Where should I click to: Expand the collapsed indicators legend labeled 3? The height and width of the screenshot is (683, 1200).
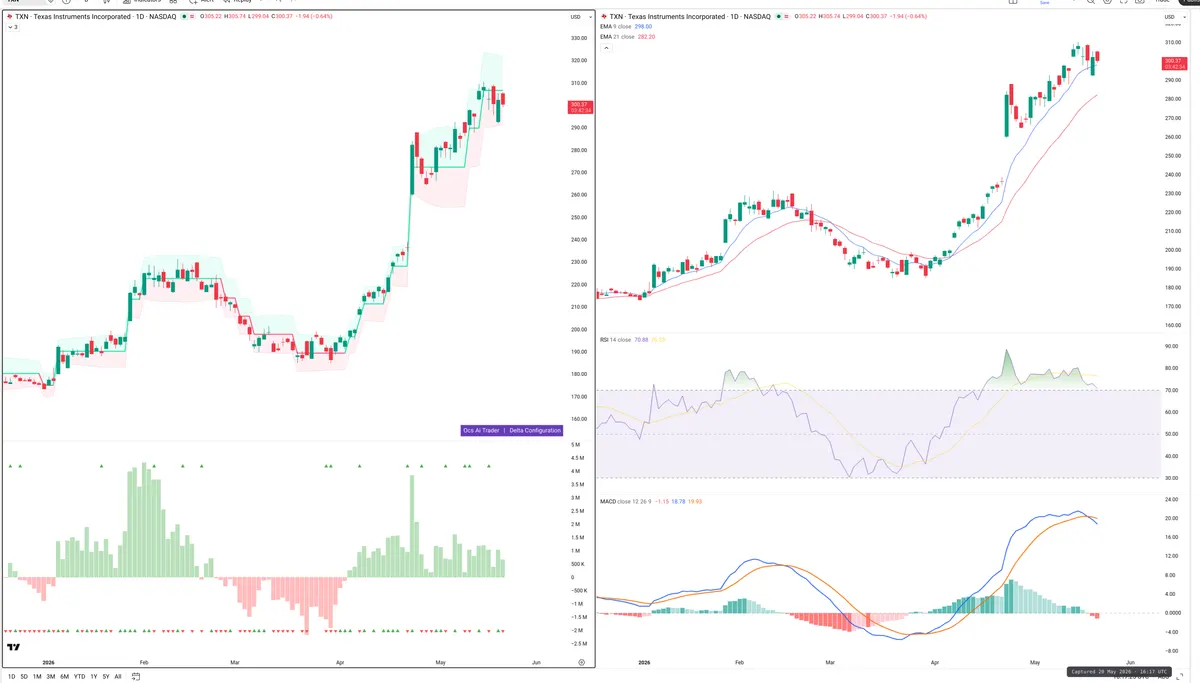[13, 27]
